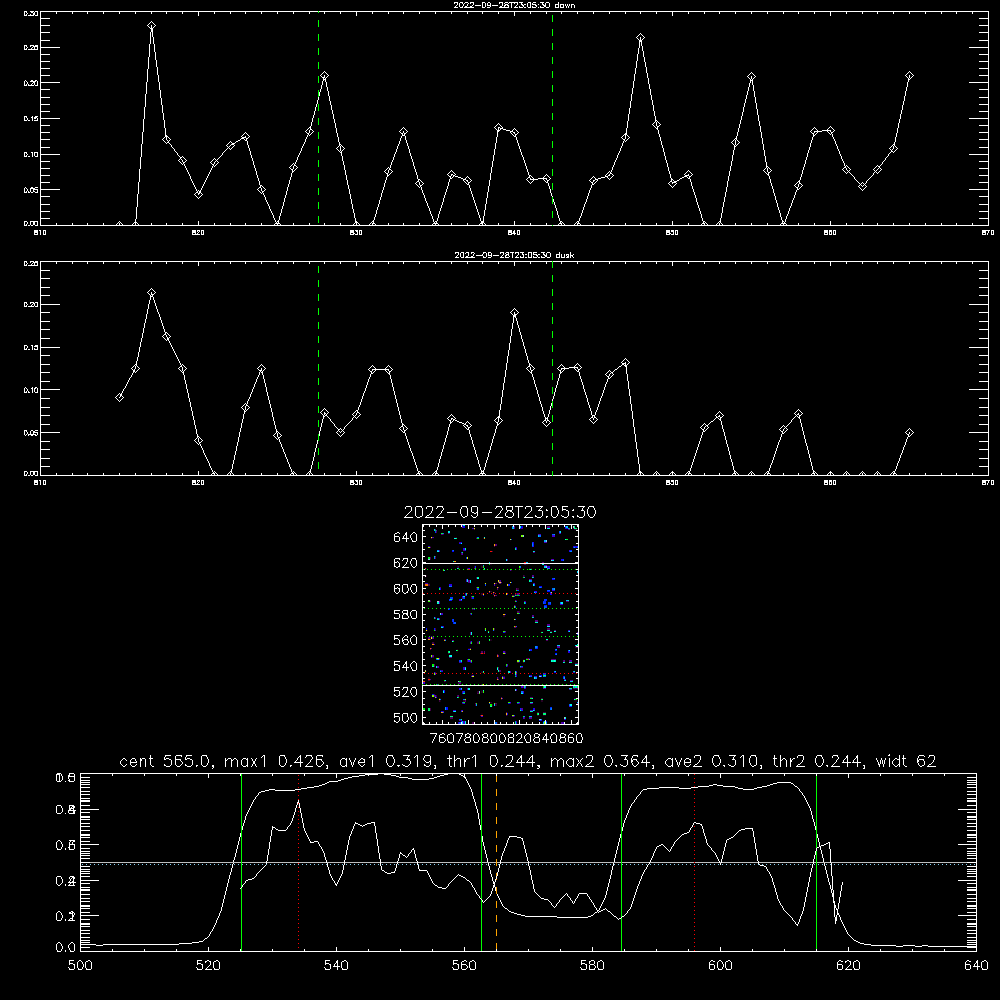
Task: Click the bottom plot x-axis label 580
Action: point(592,966)
